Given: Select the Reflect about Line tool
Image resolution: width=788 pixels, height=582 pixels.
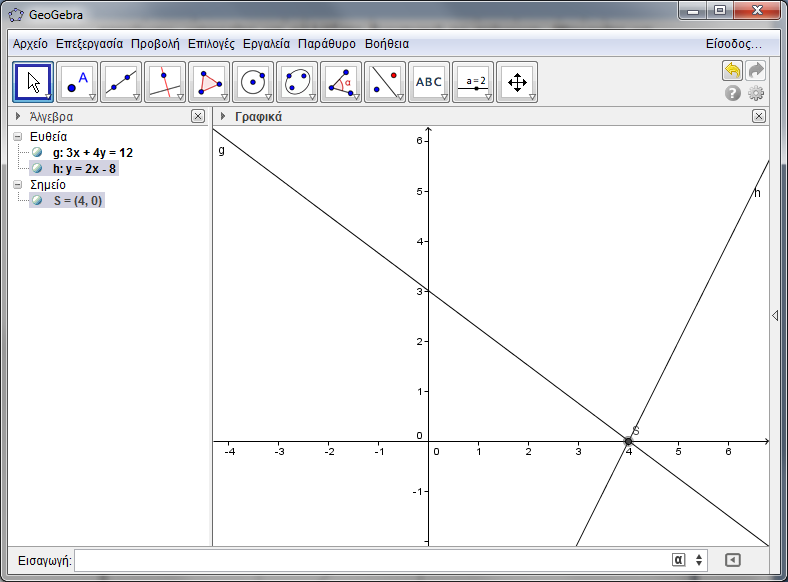Looking at the screenshot, I should point(385,82).
